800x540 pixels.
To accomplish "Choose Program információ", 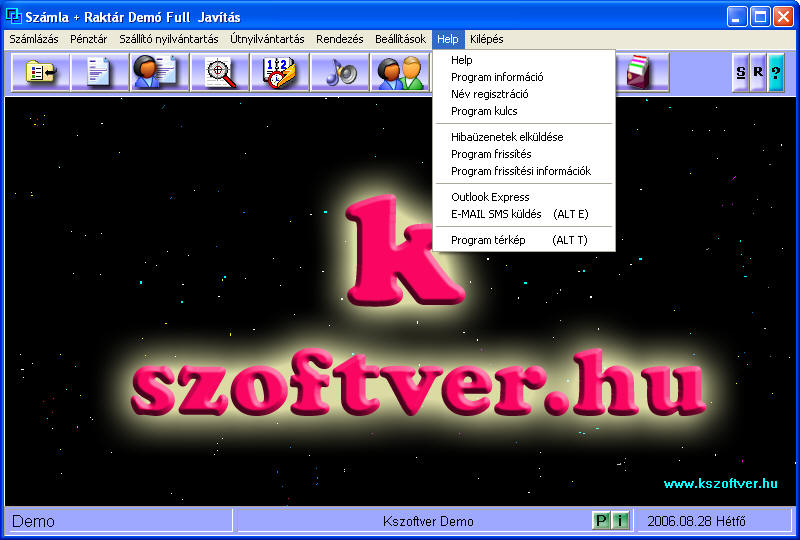I will (523, 77).
